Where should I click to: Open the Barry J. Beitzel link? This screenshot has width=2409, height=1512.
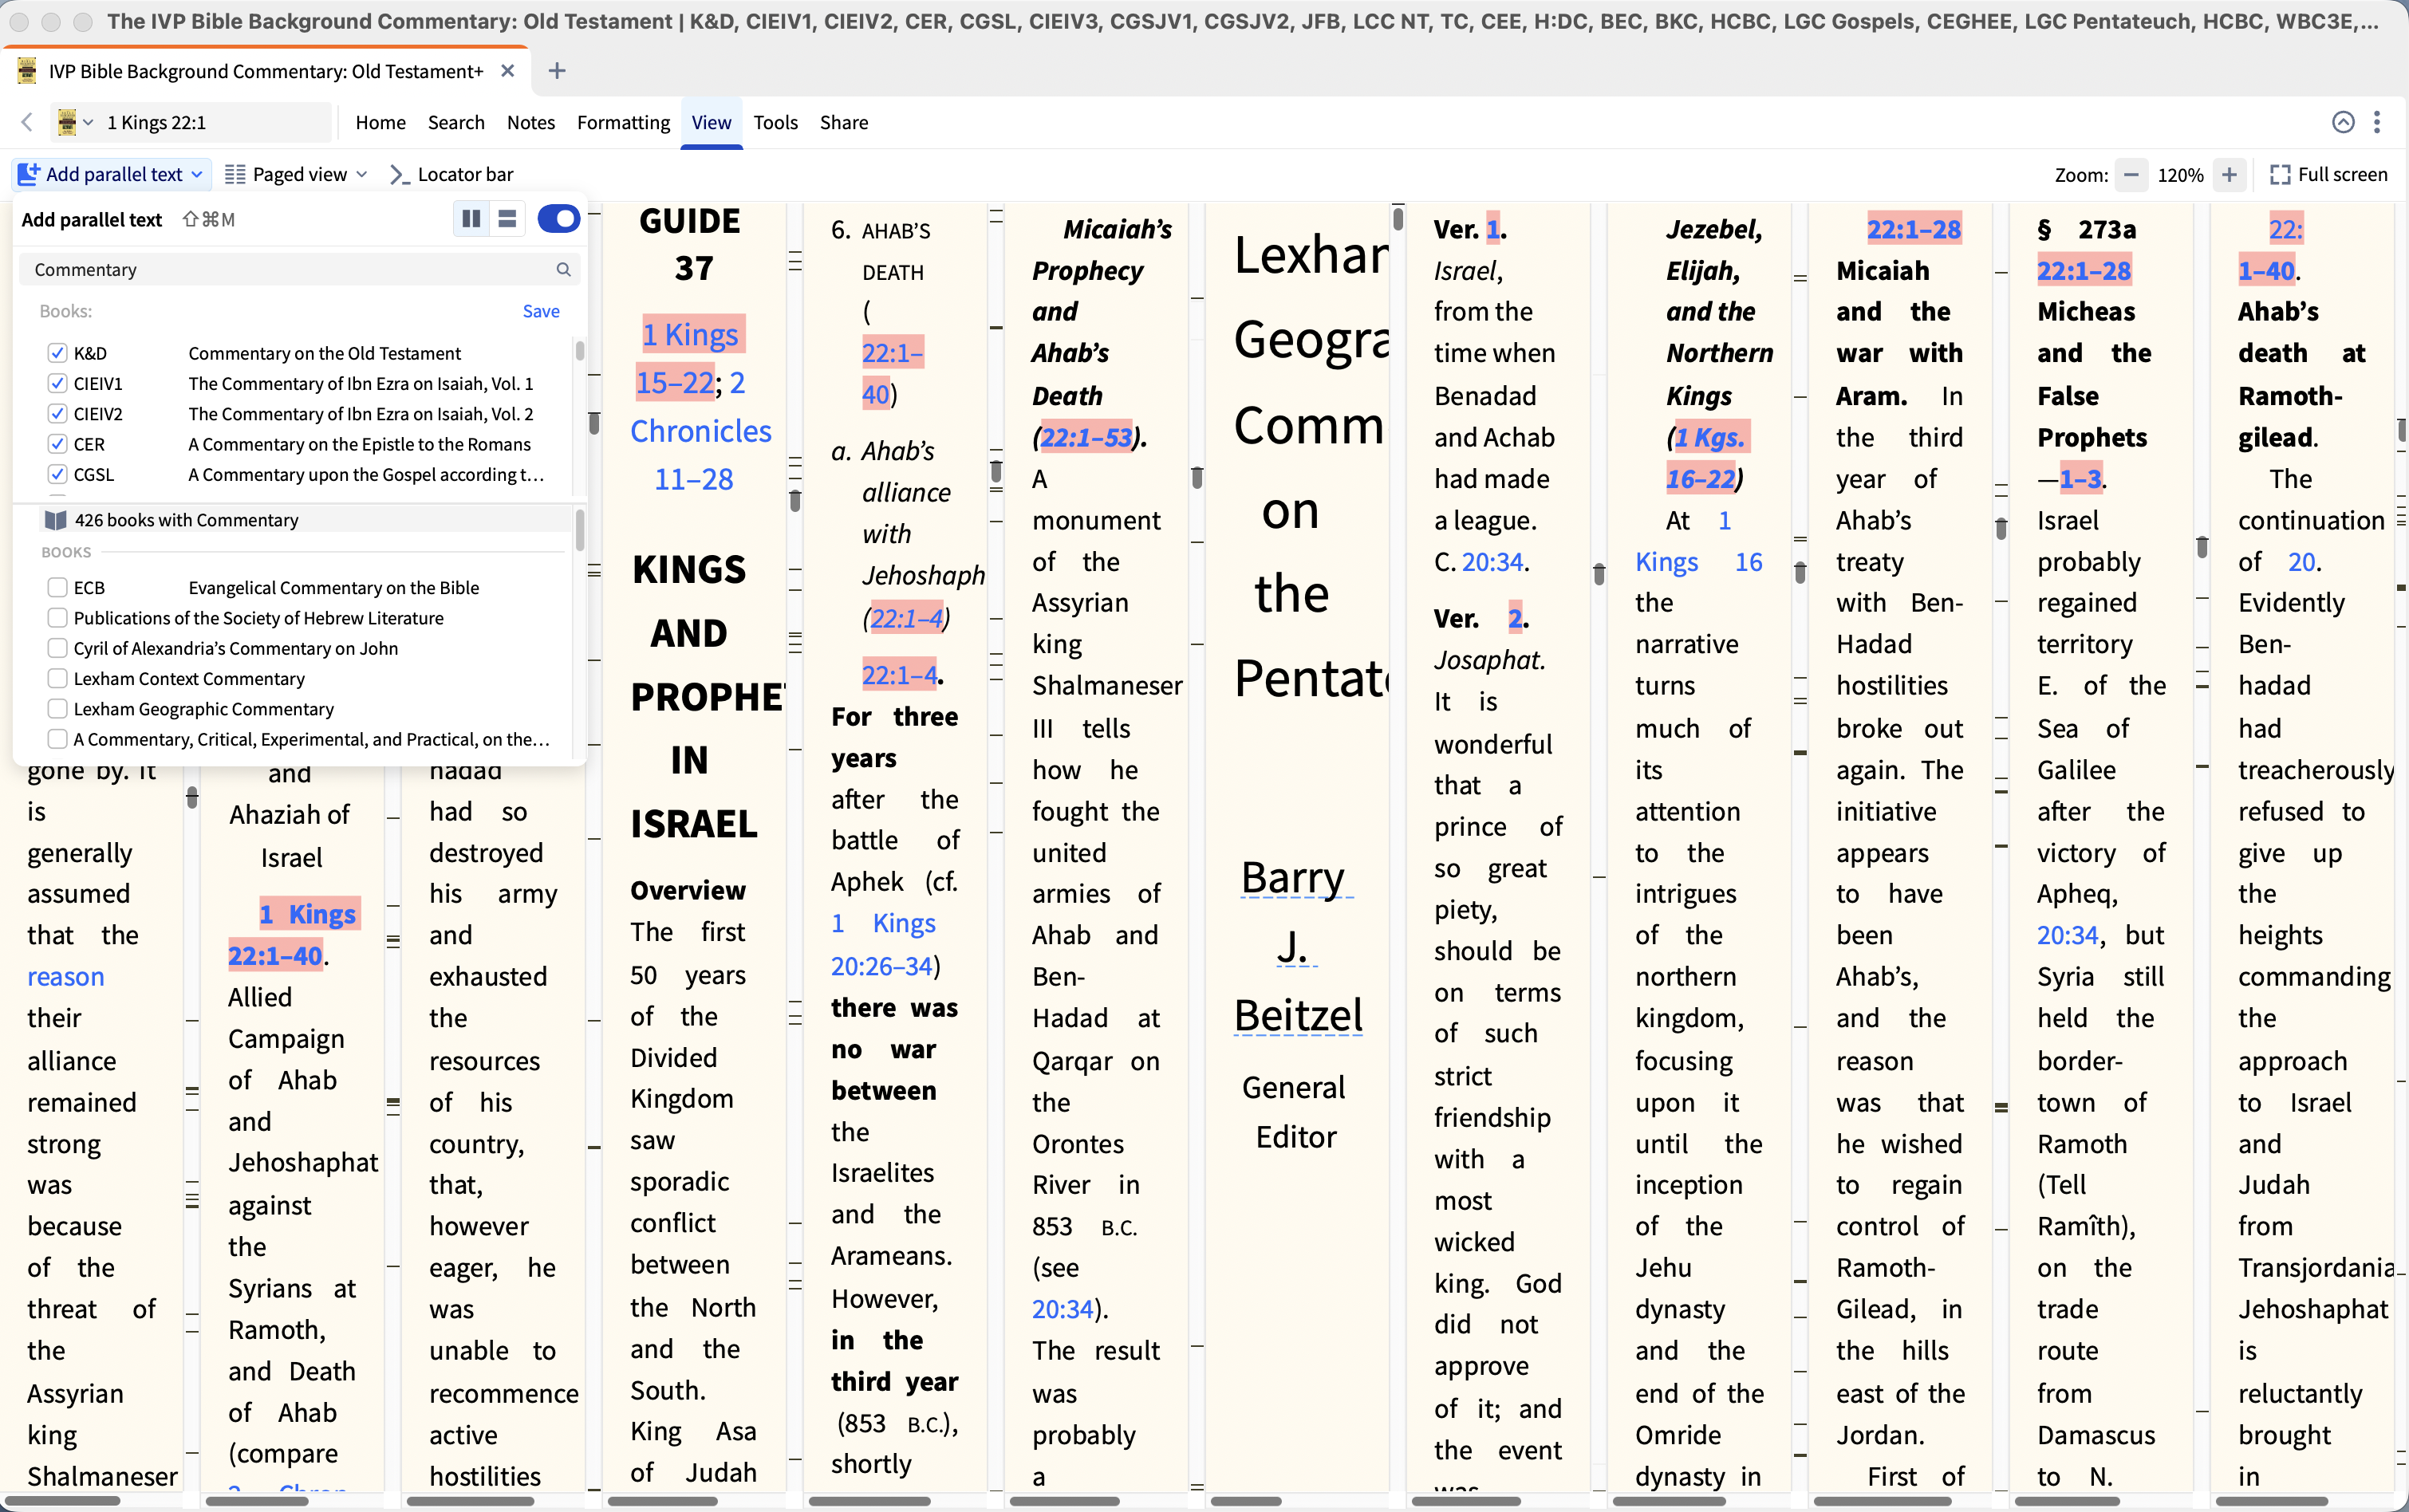point(1297,946)
